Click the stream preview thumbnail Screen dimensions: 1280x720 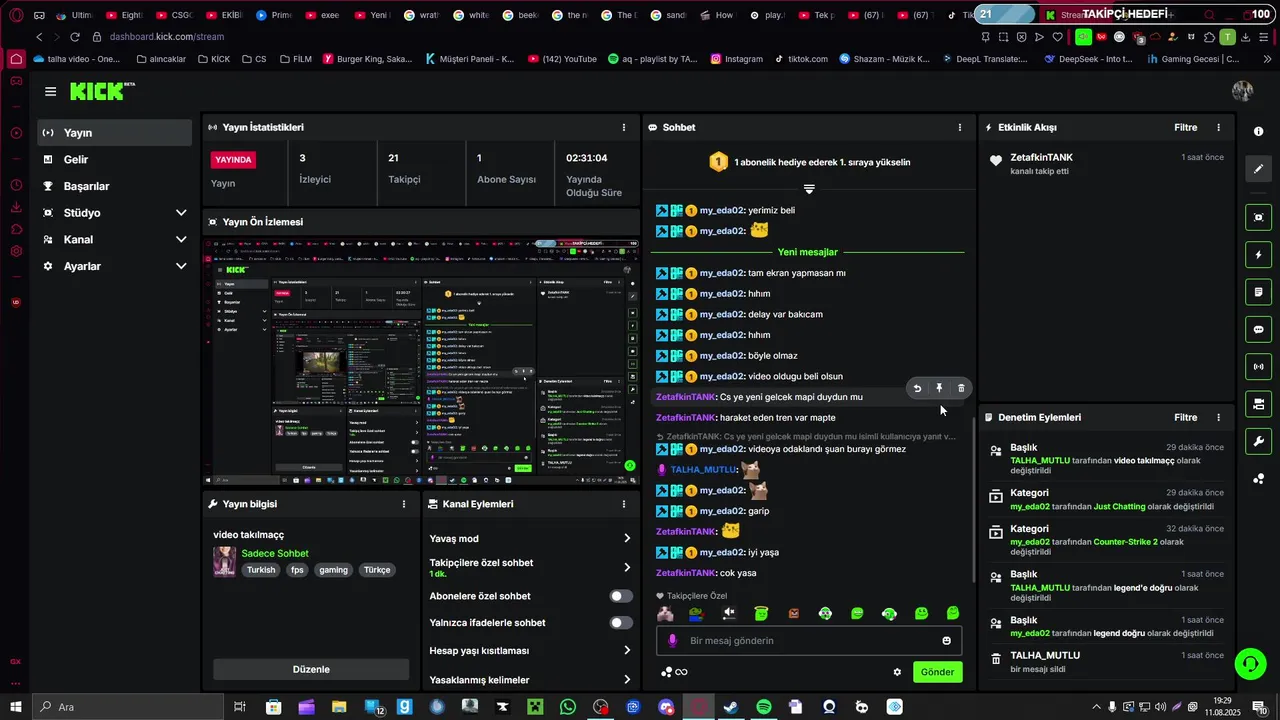point(421,361)
